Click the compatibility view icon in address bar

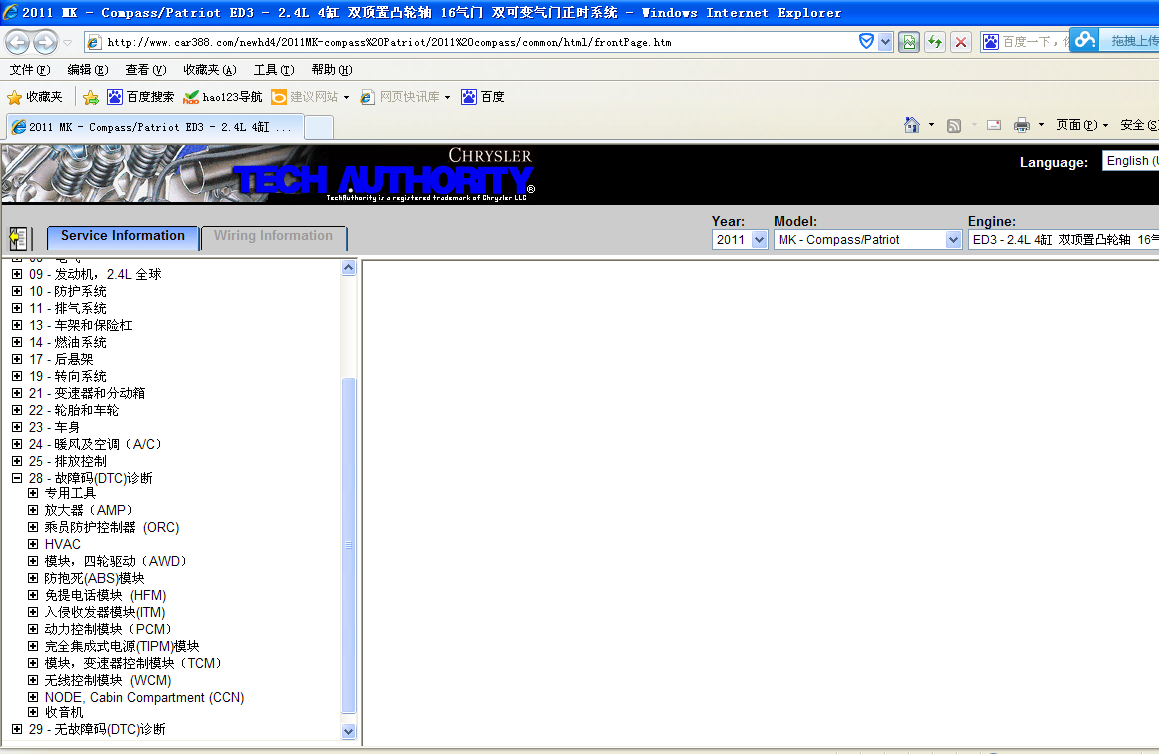coord(909,42)
